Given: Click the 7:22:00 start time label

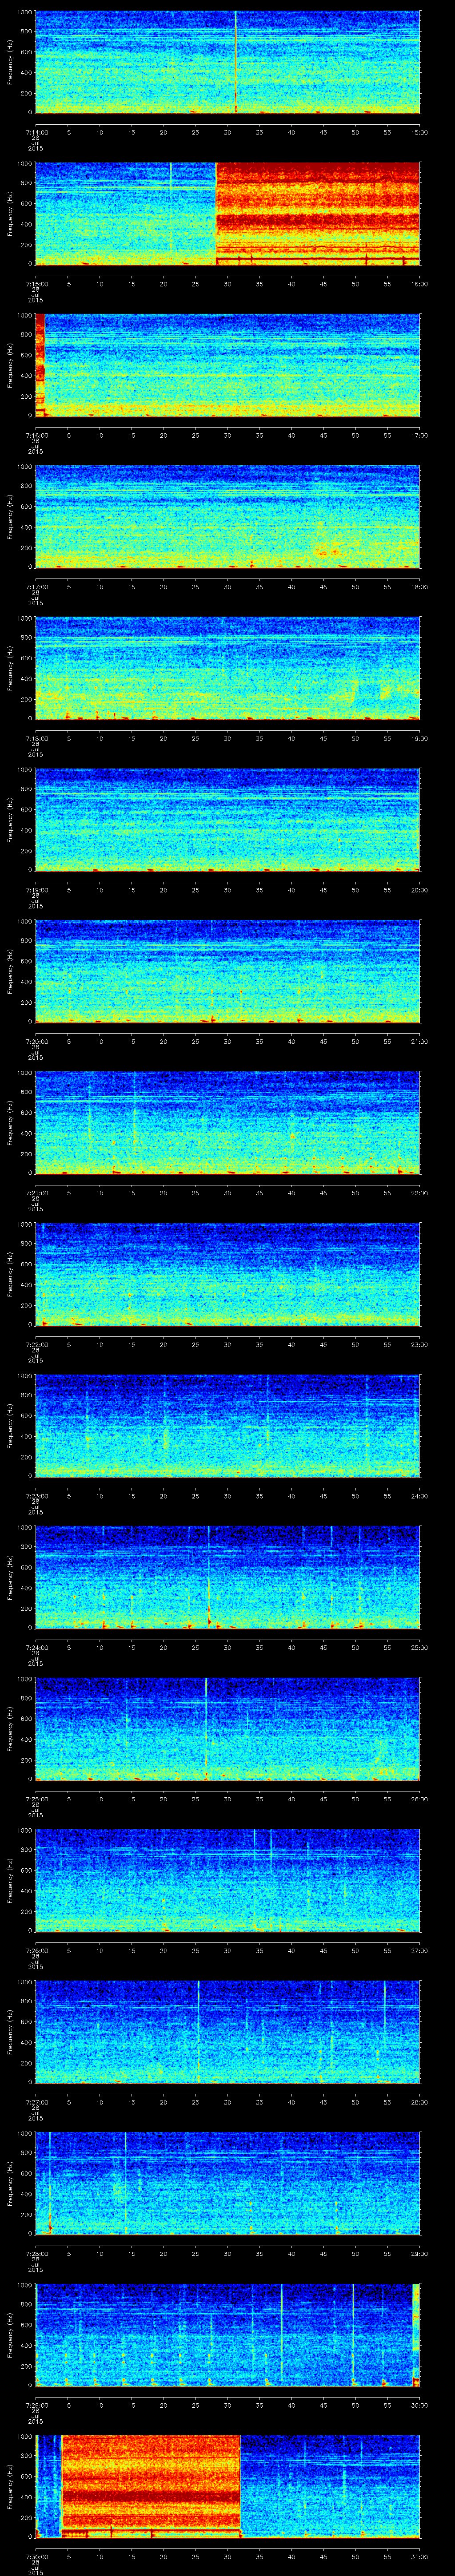Looking at the screenshot, I should 36,1344.
